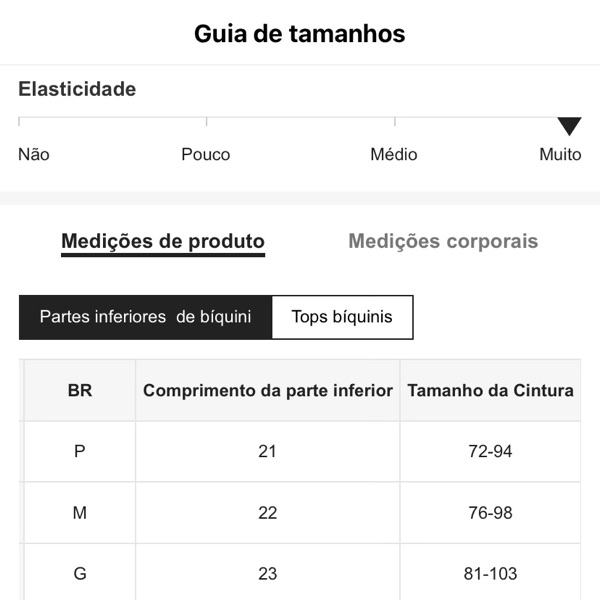Click the Guia de tamanhos title
The image size is (600, 600).
point(300,33)
